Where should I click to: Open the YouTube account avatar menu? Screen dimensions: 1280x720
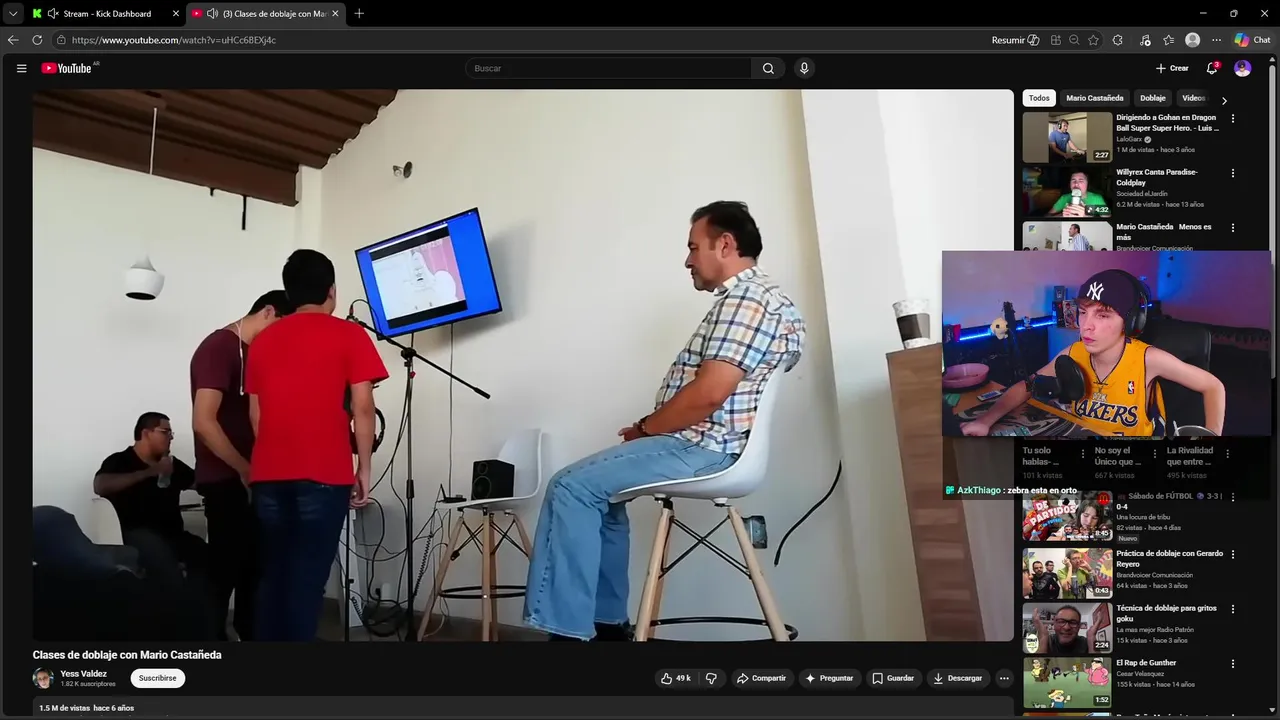tap(1242, 68)
